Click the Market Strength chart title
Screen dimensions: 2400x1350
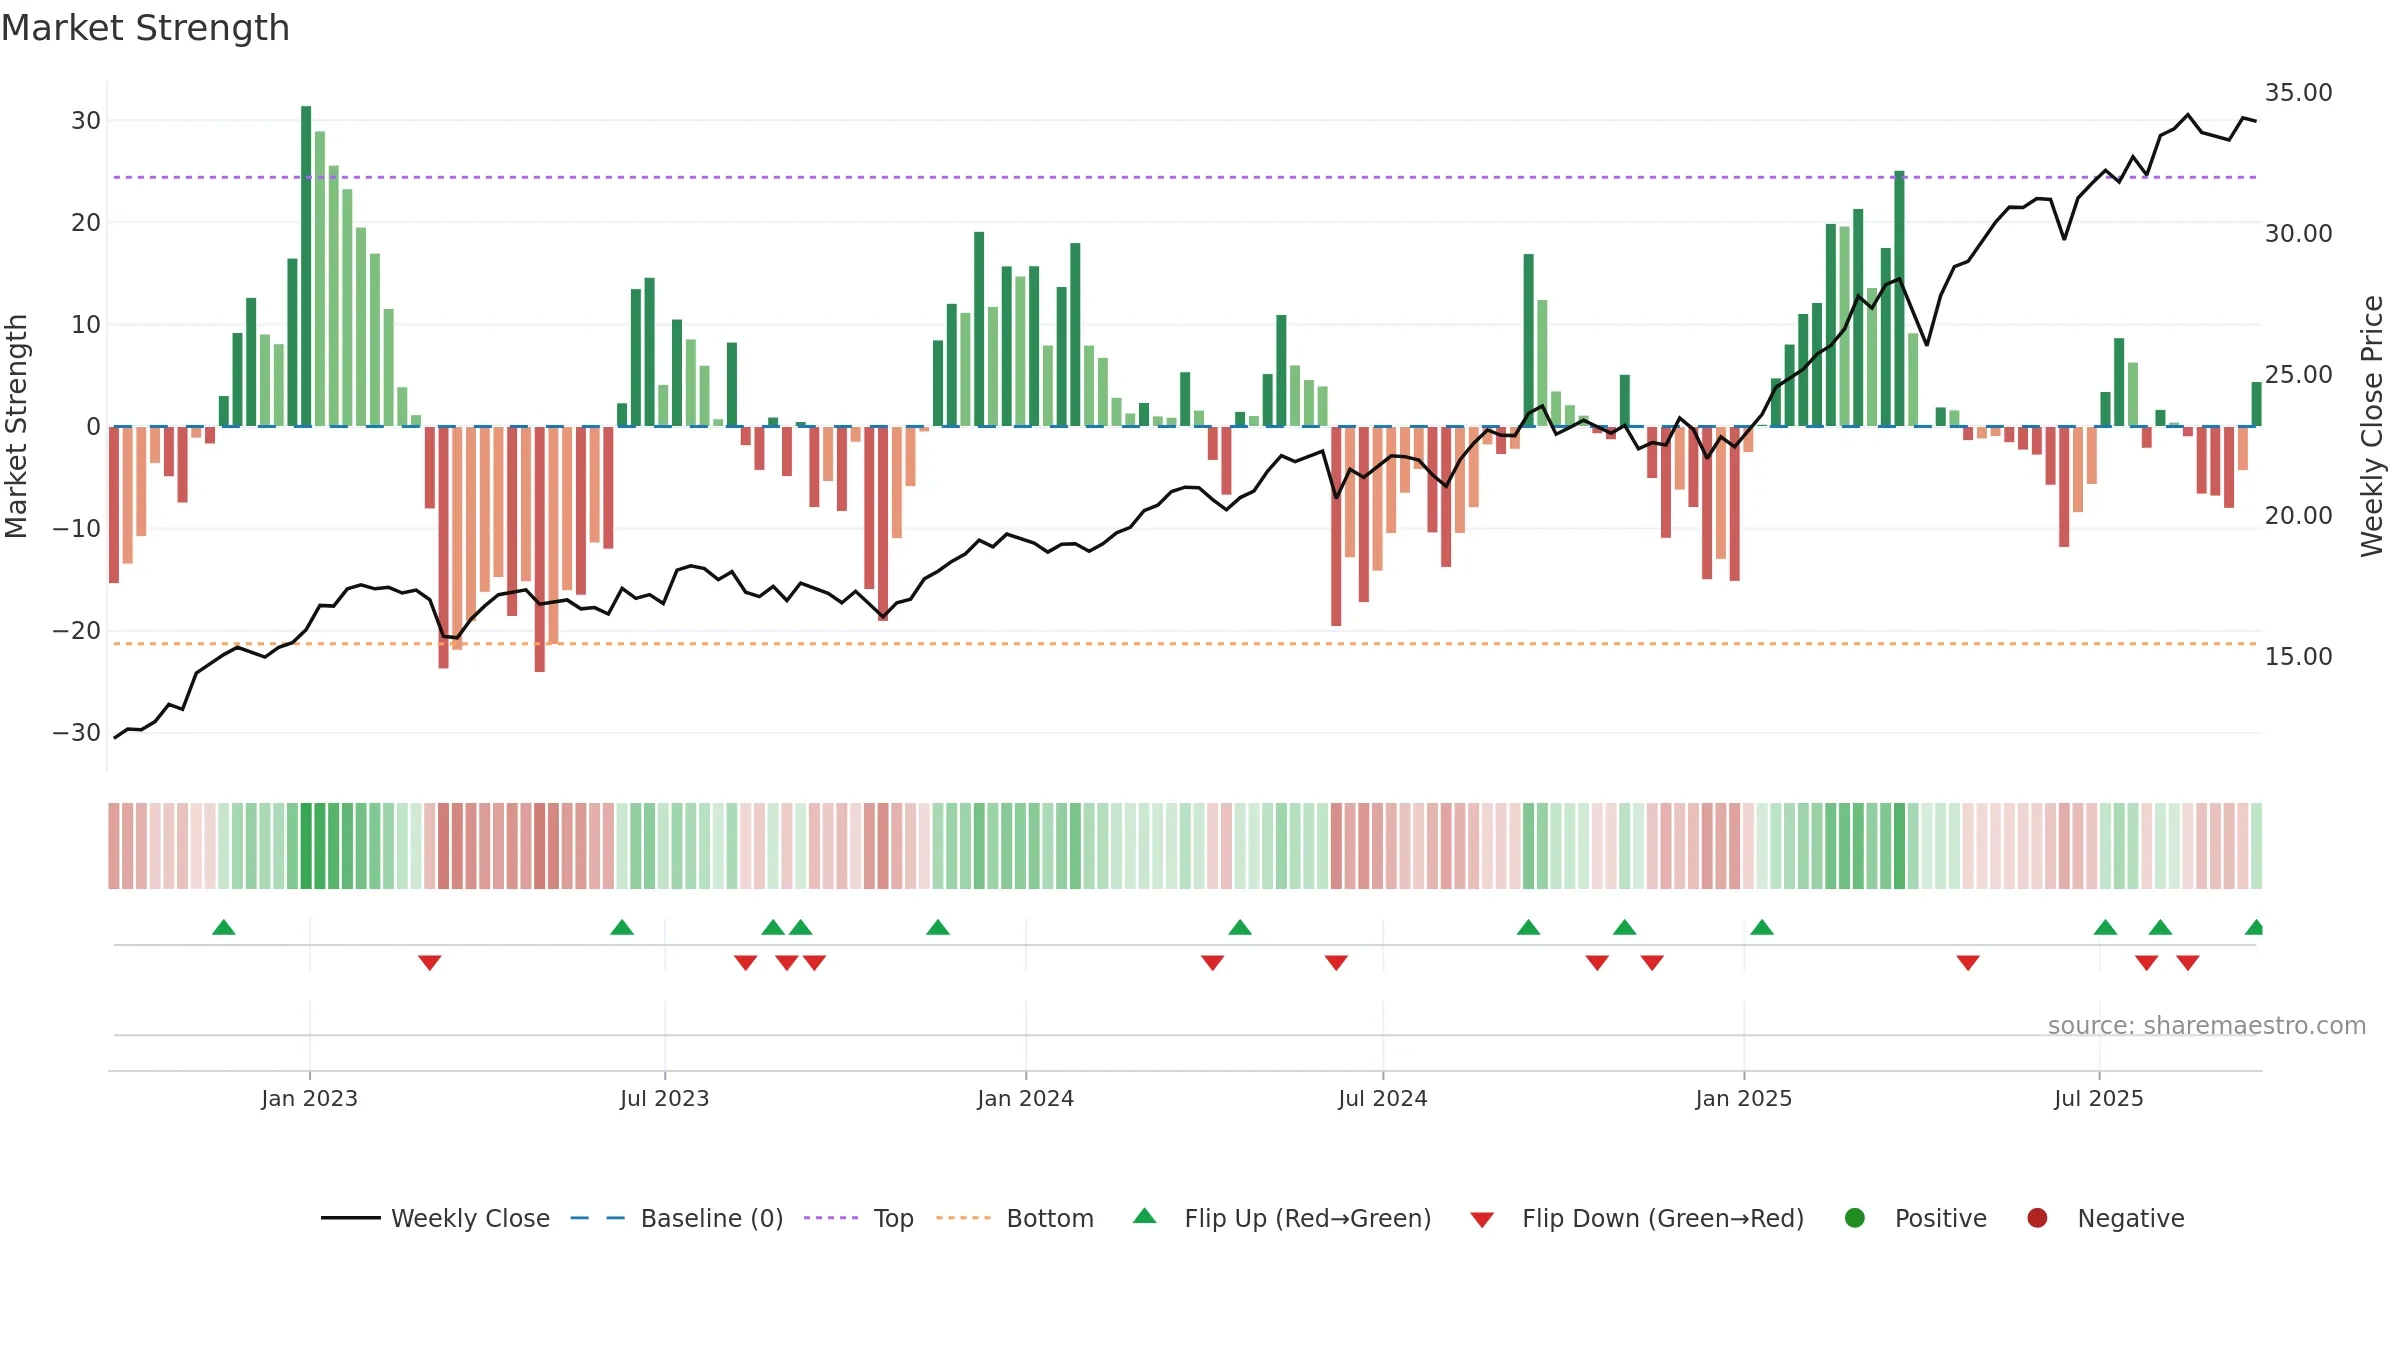(146, 28)
